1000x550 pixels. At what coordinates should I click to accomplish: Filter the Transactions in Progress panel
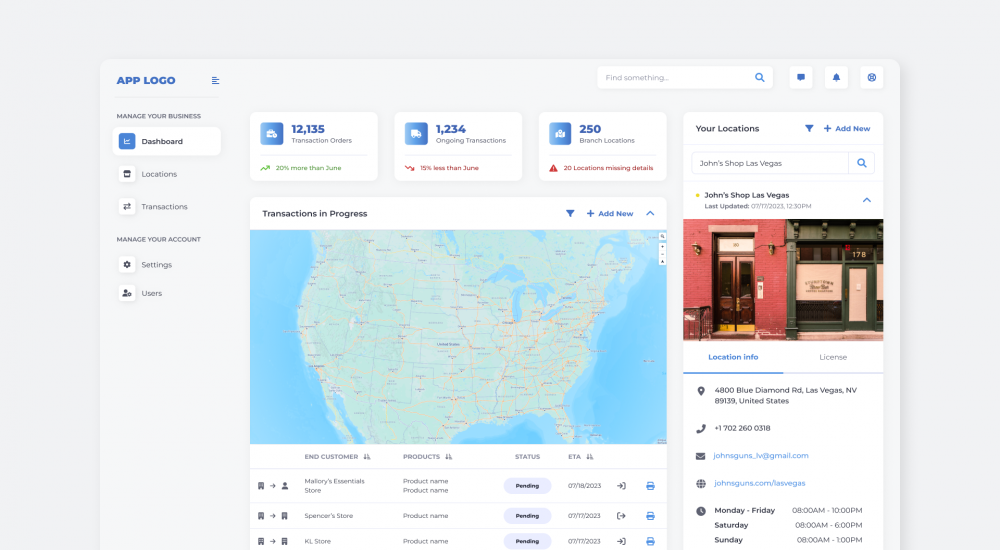point(570,213)
